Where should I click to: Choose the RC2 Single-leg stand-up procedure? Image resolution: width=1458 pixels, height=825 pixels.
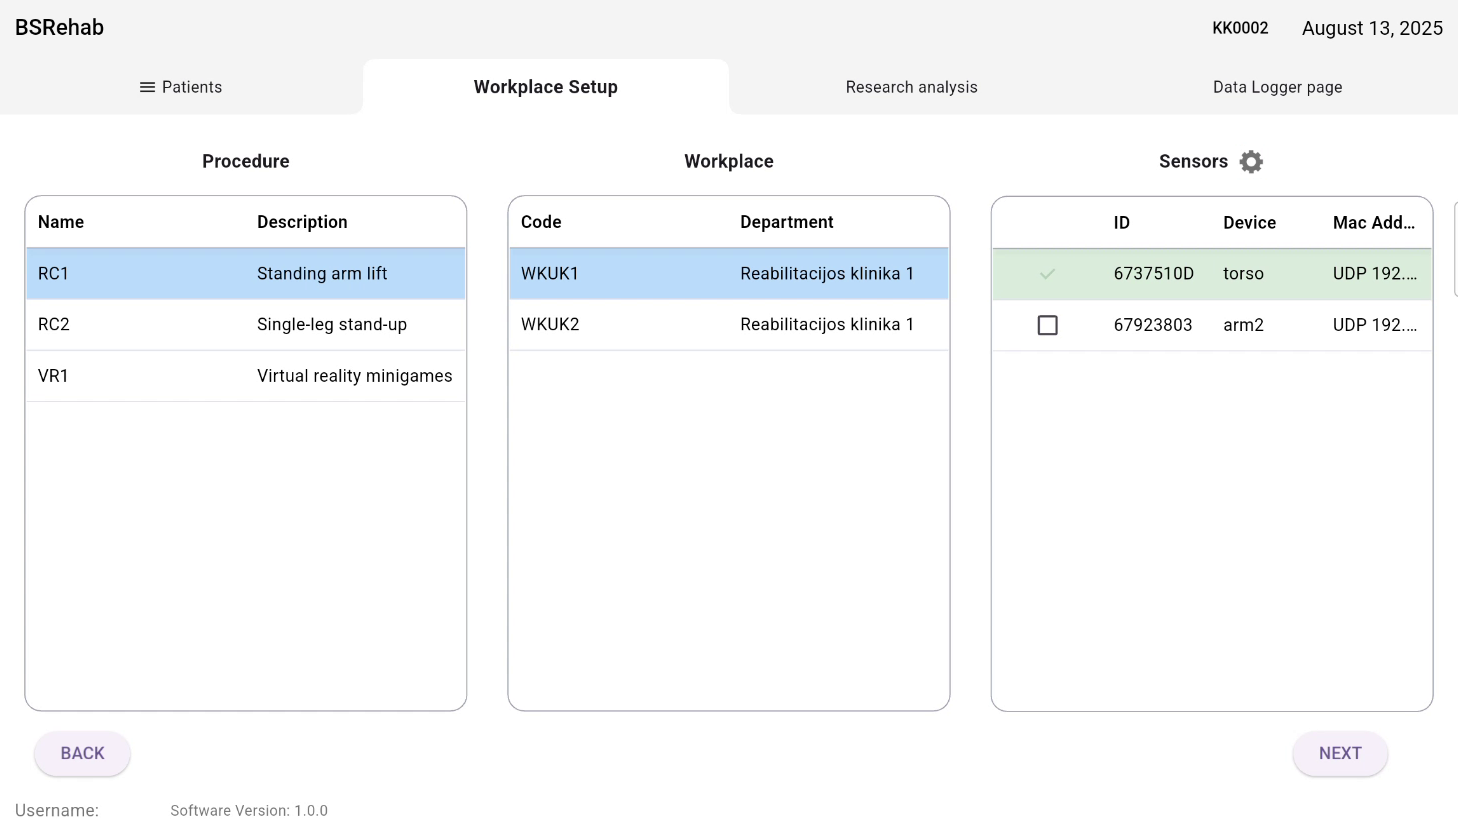(x=245, y=325)
